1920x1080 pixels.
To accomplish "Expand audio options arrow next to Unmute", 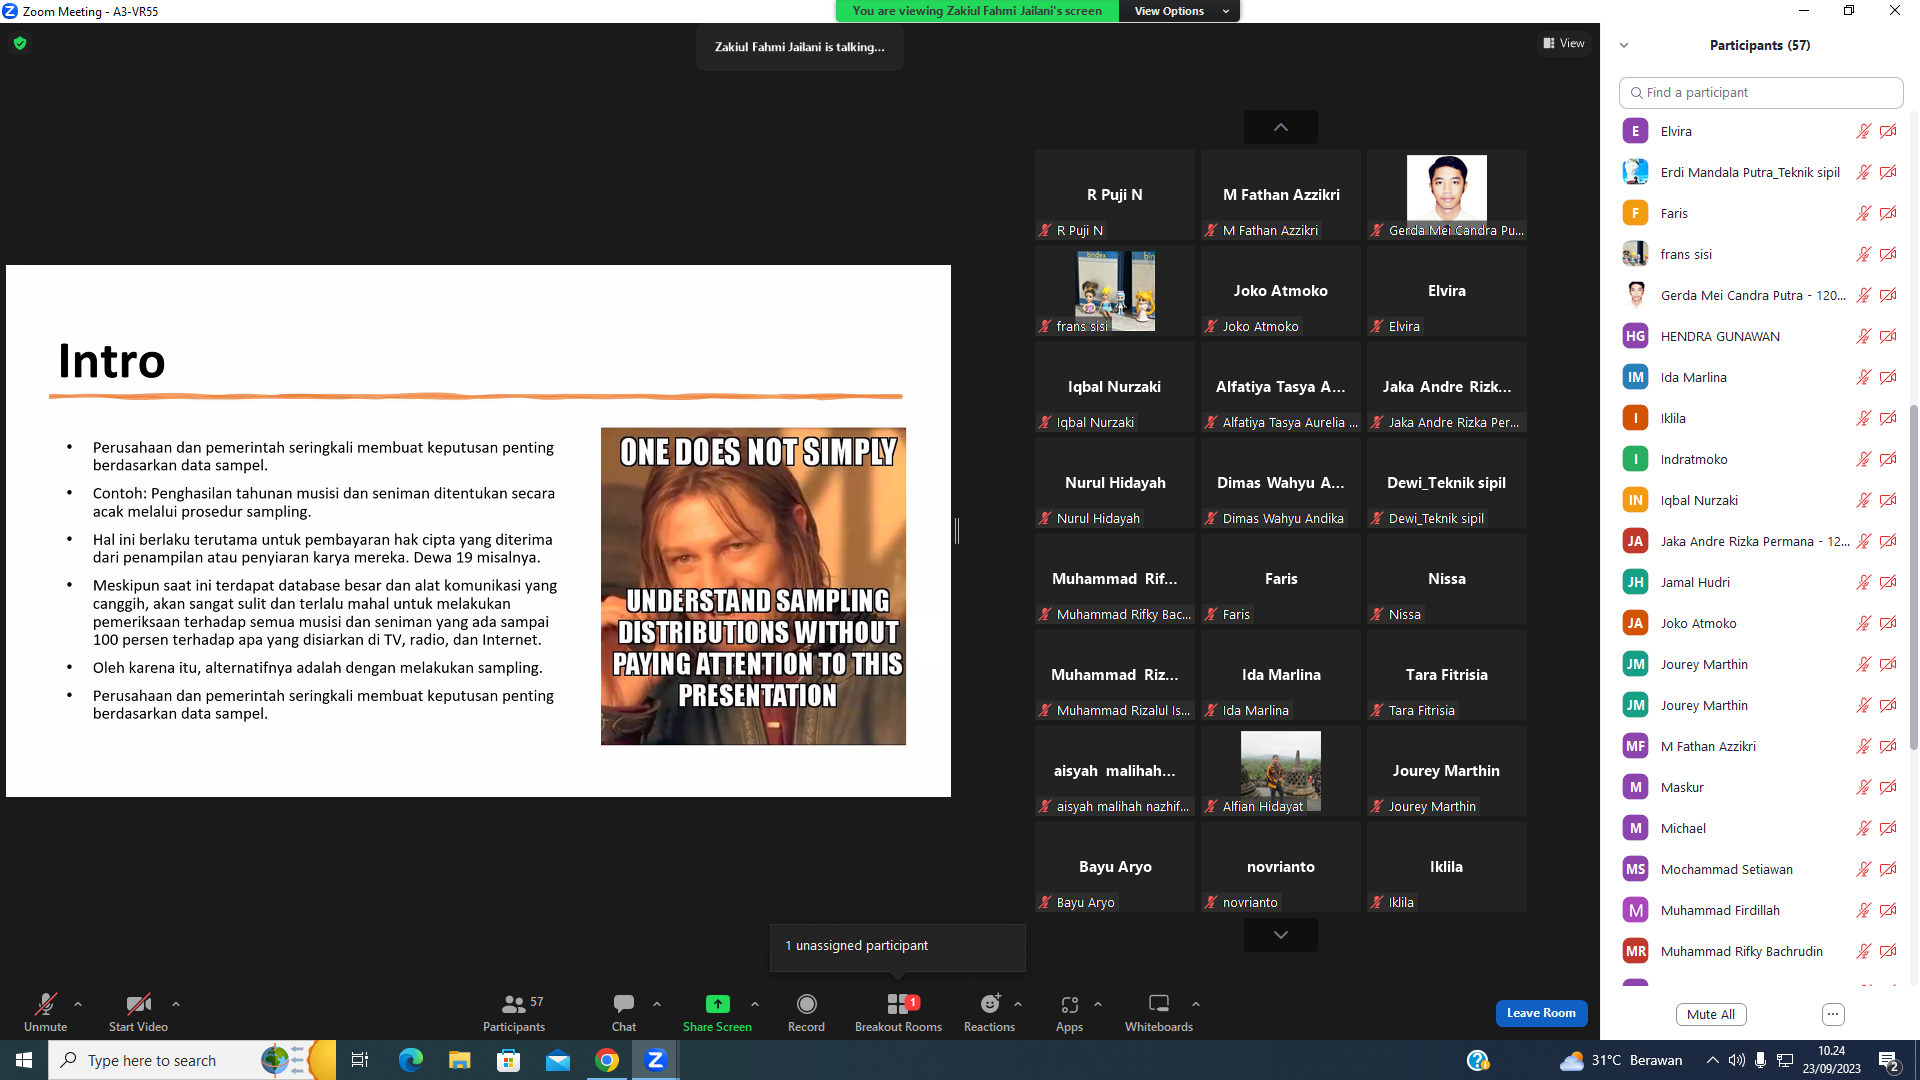I will coord(78,1004).
